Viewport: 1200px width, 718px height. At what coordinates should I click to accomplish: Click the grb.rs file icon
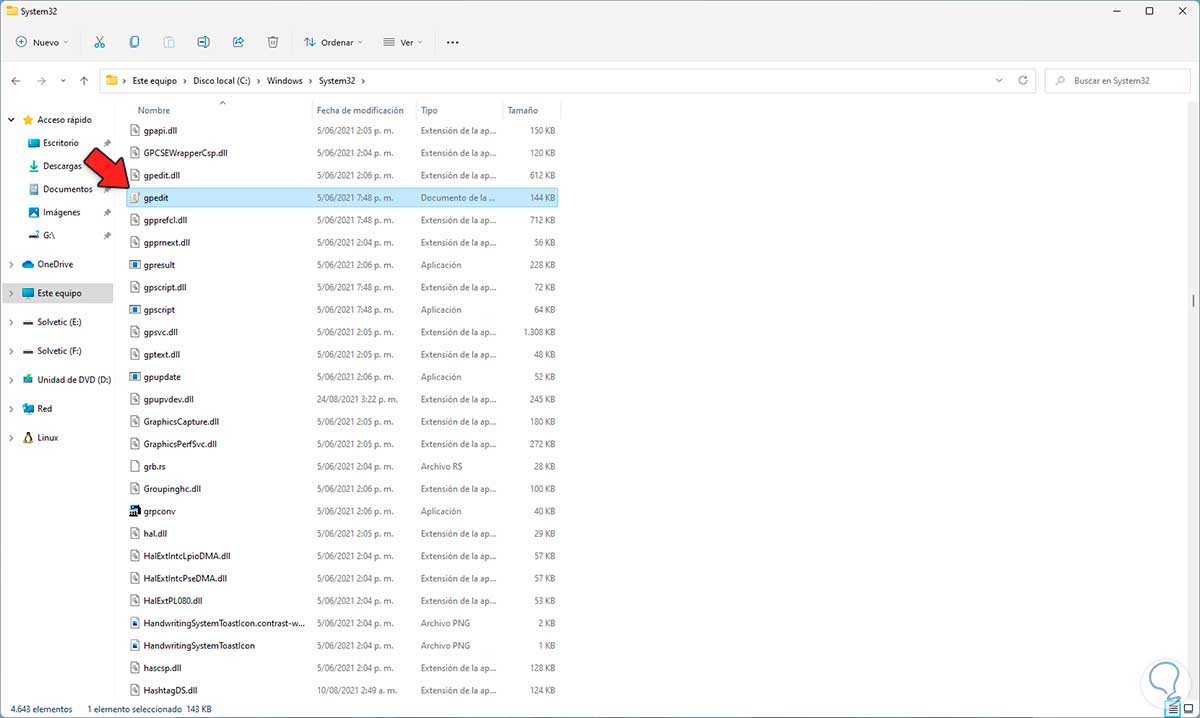[135, 466]
